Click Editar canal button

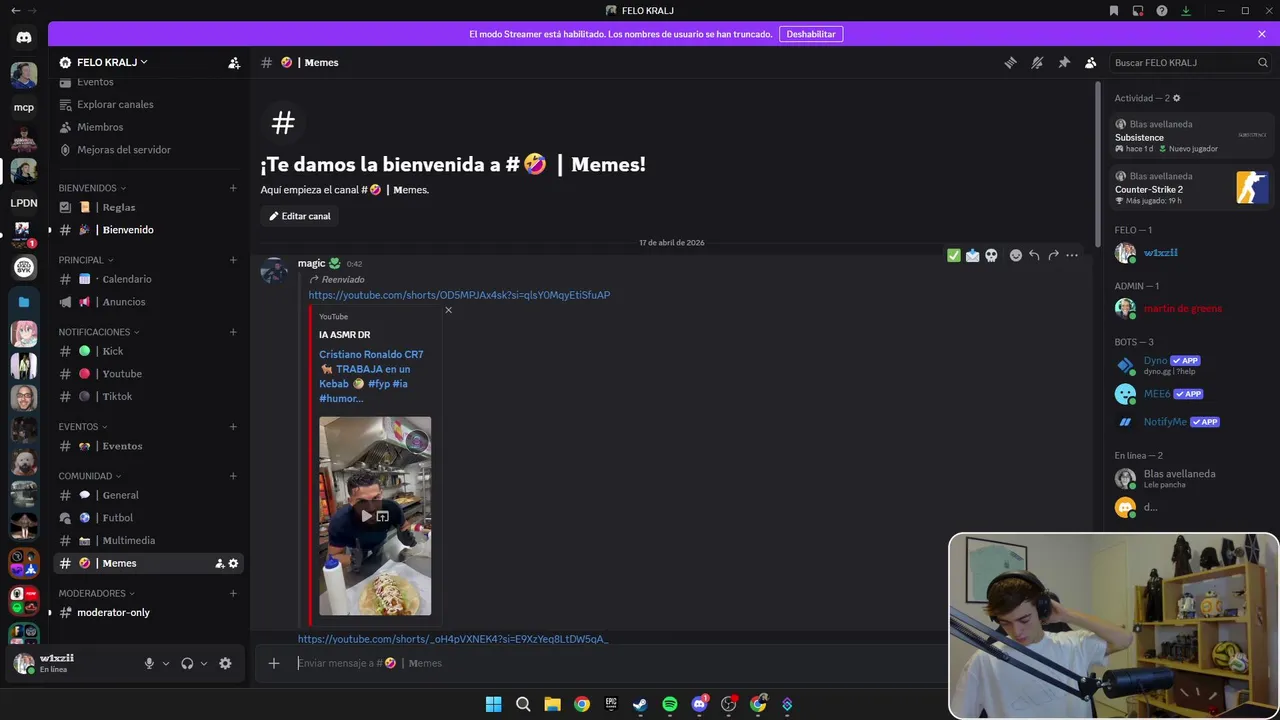(300, 216)
